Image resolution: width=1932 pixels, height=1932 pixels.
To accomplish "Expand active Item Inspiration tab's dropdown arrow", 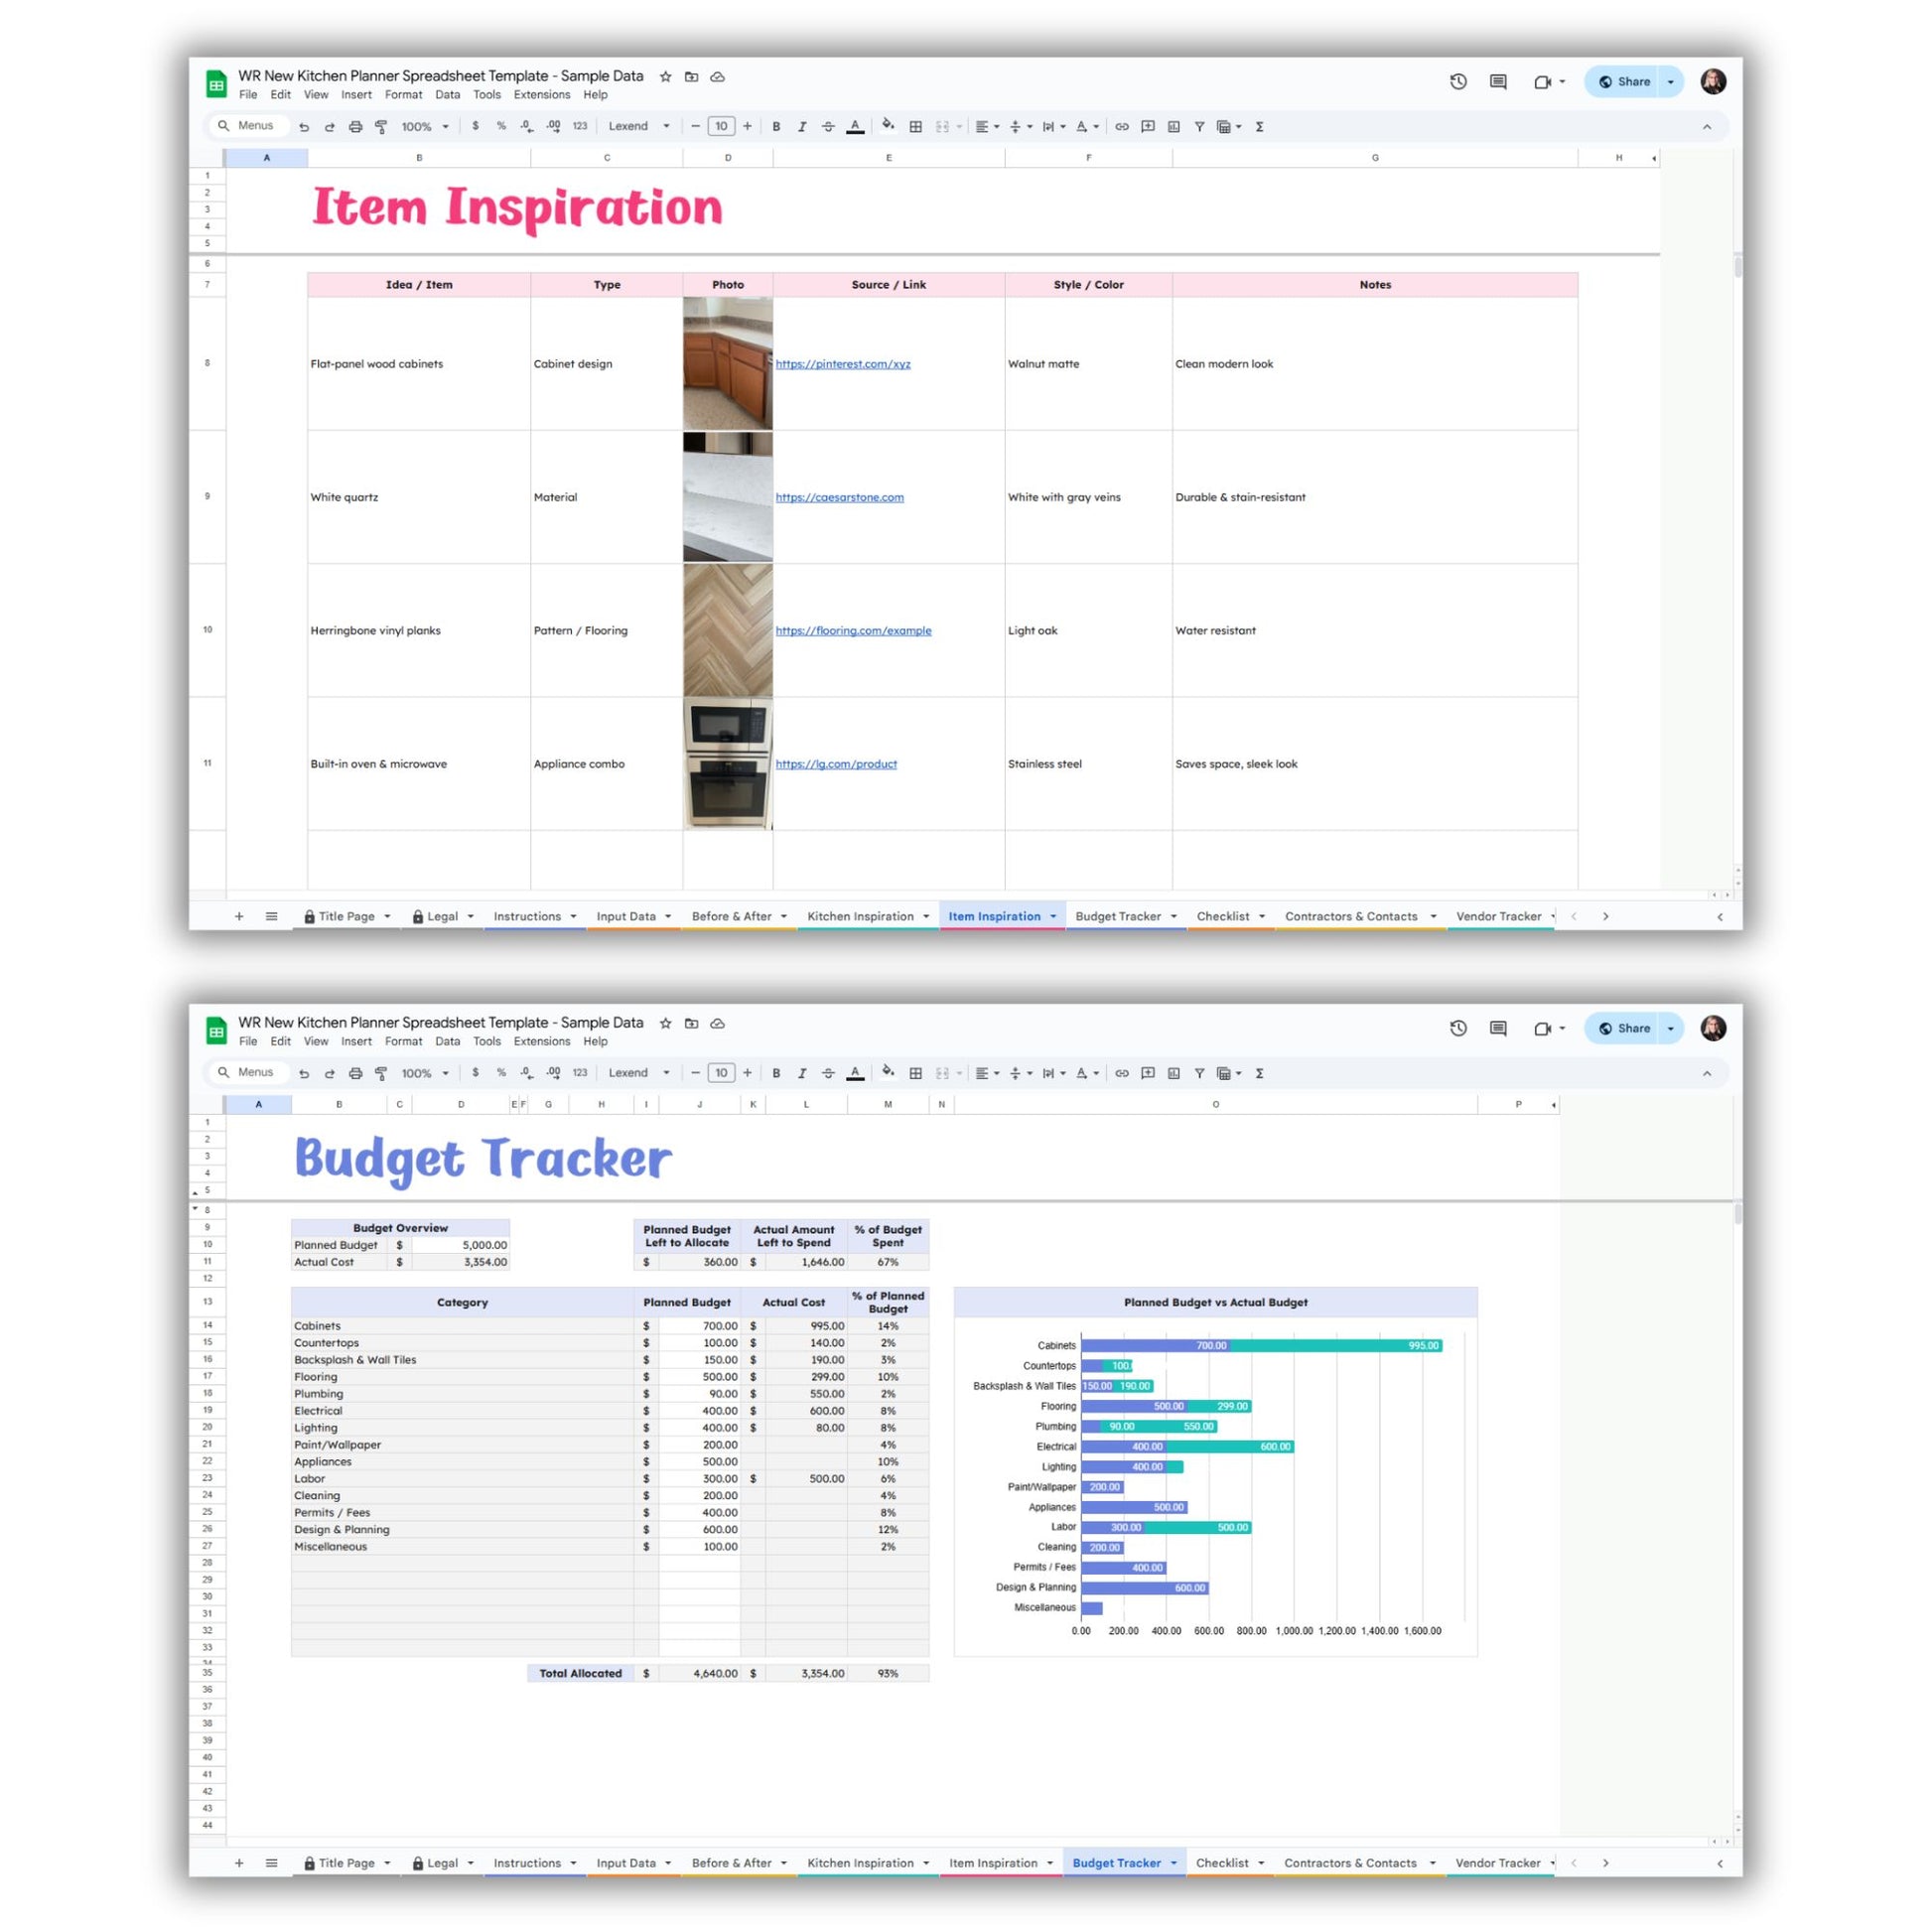I will click(1053, 916).
